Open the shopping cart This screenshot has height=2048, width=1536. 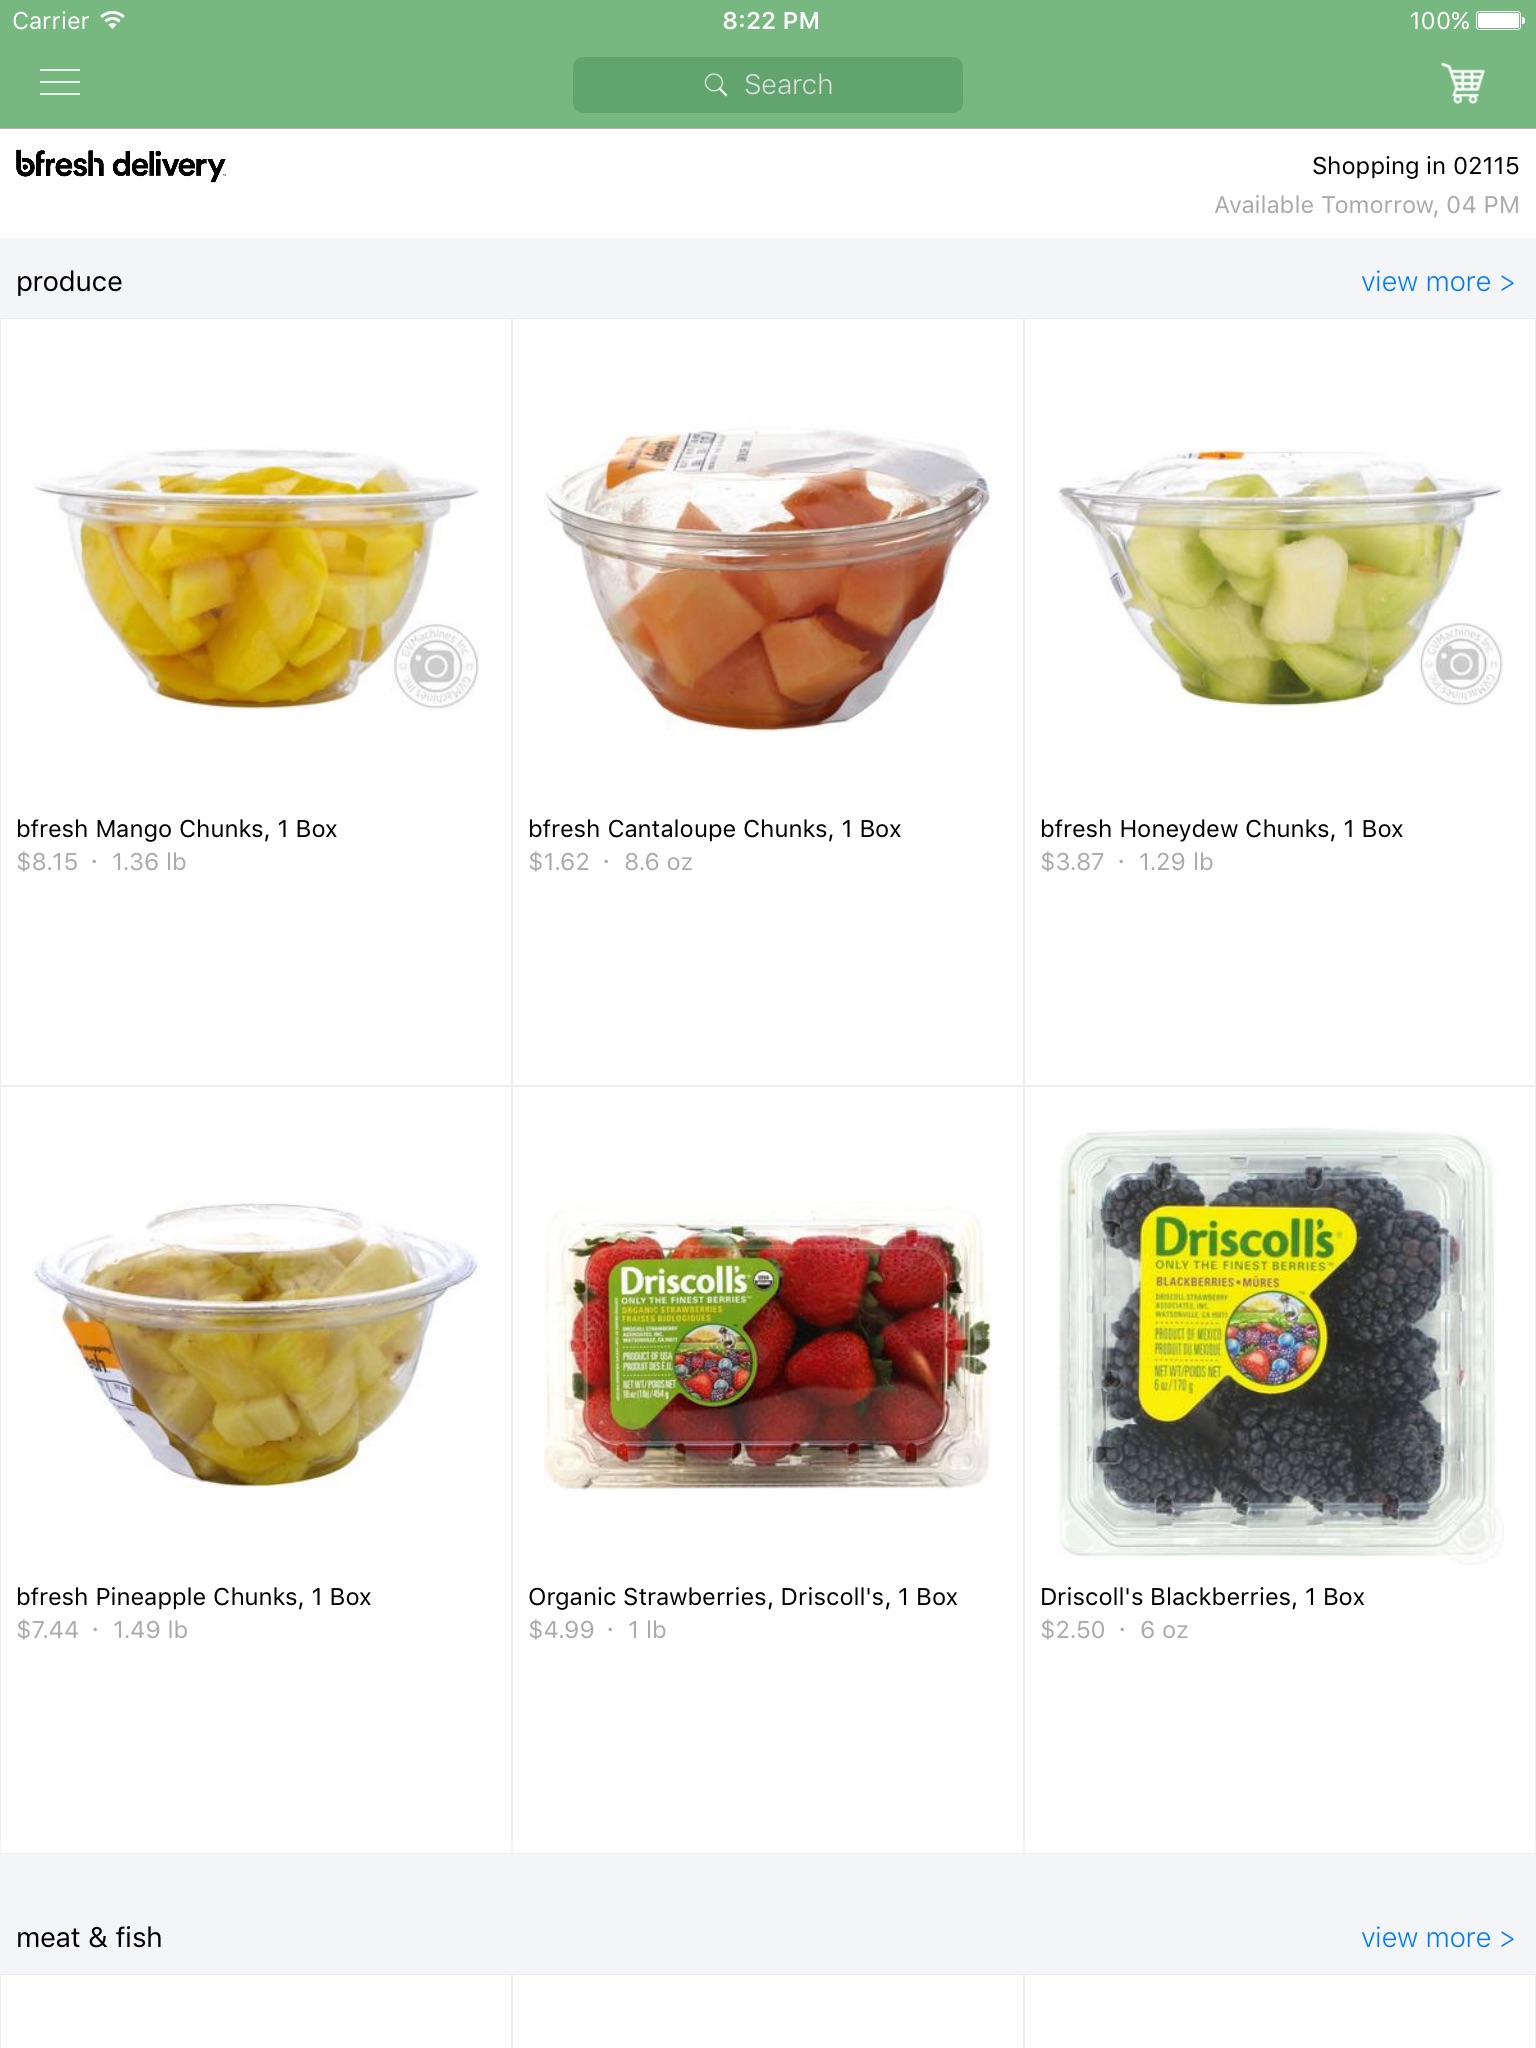point(1463,83)
